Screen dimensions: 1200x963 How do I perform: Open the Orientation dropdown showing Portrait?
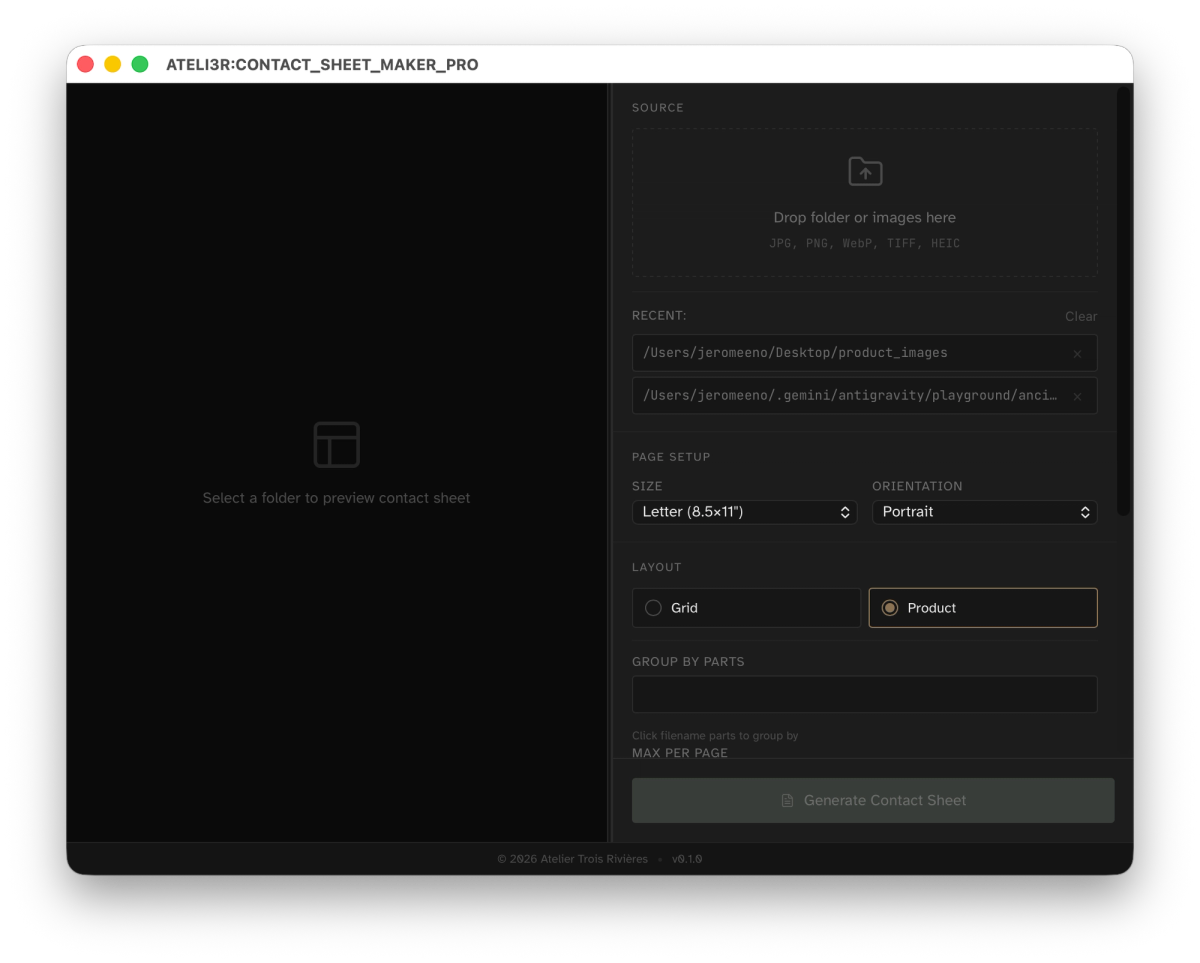[984, 511]
